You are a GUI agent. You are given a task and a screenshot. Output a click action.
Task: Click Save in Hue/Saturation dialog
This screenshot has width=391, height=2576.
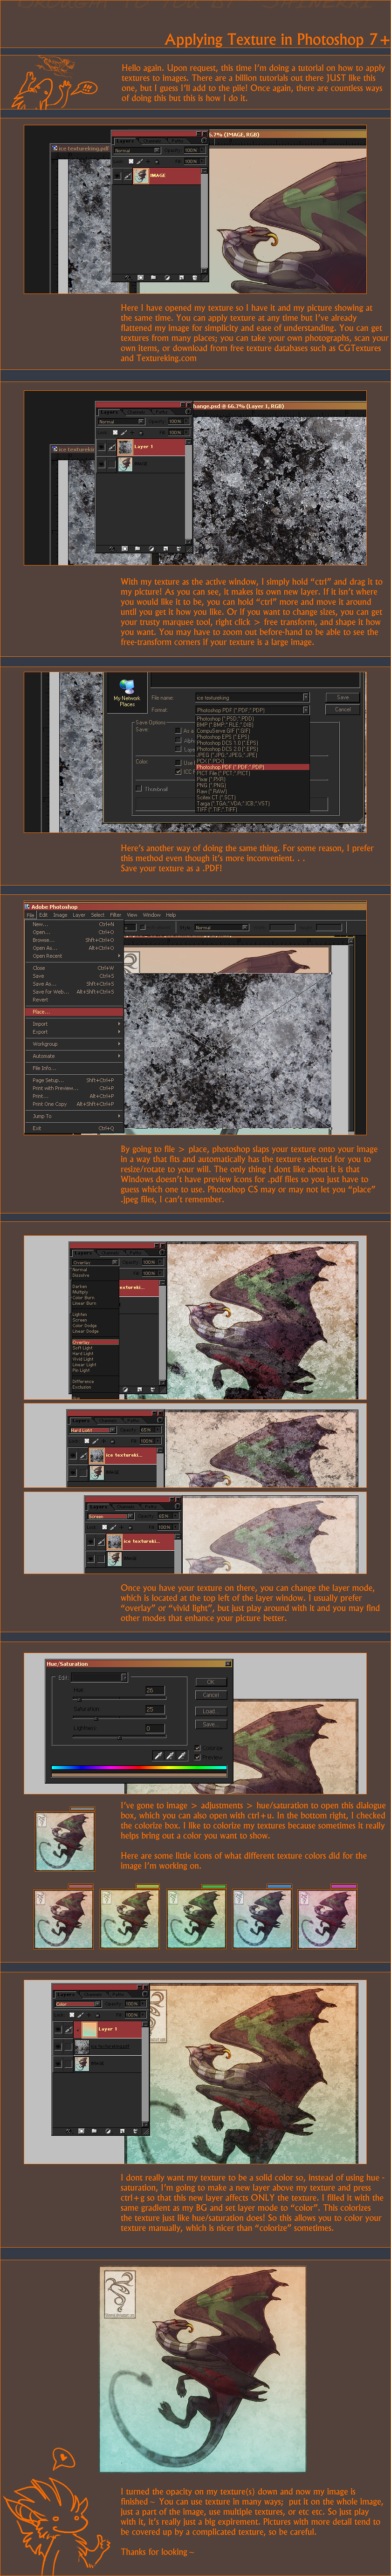(x=211, y=1725)
